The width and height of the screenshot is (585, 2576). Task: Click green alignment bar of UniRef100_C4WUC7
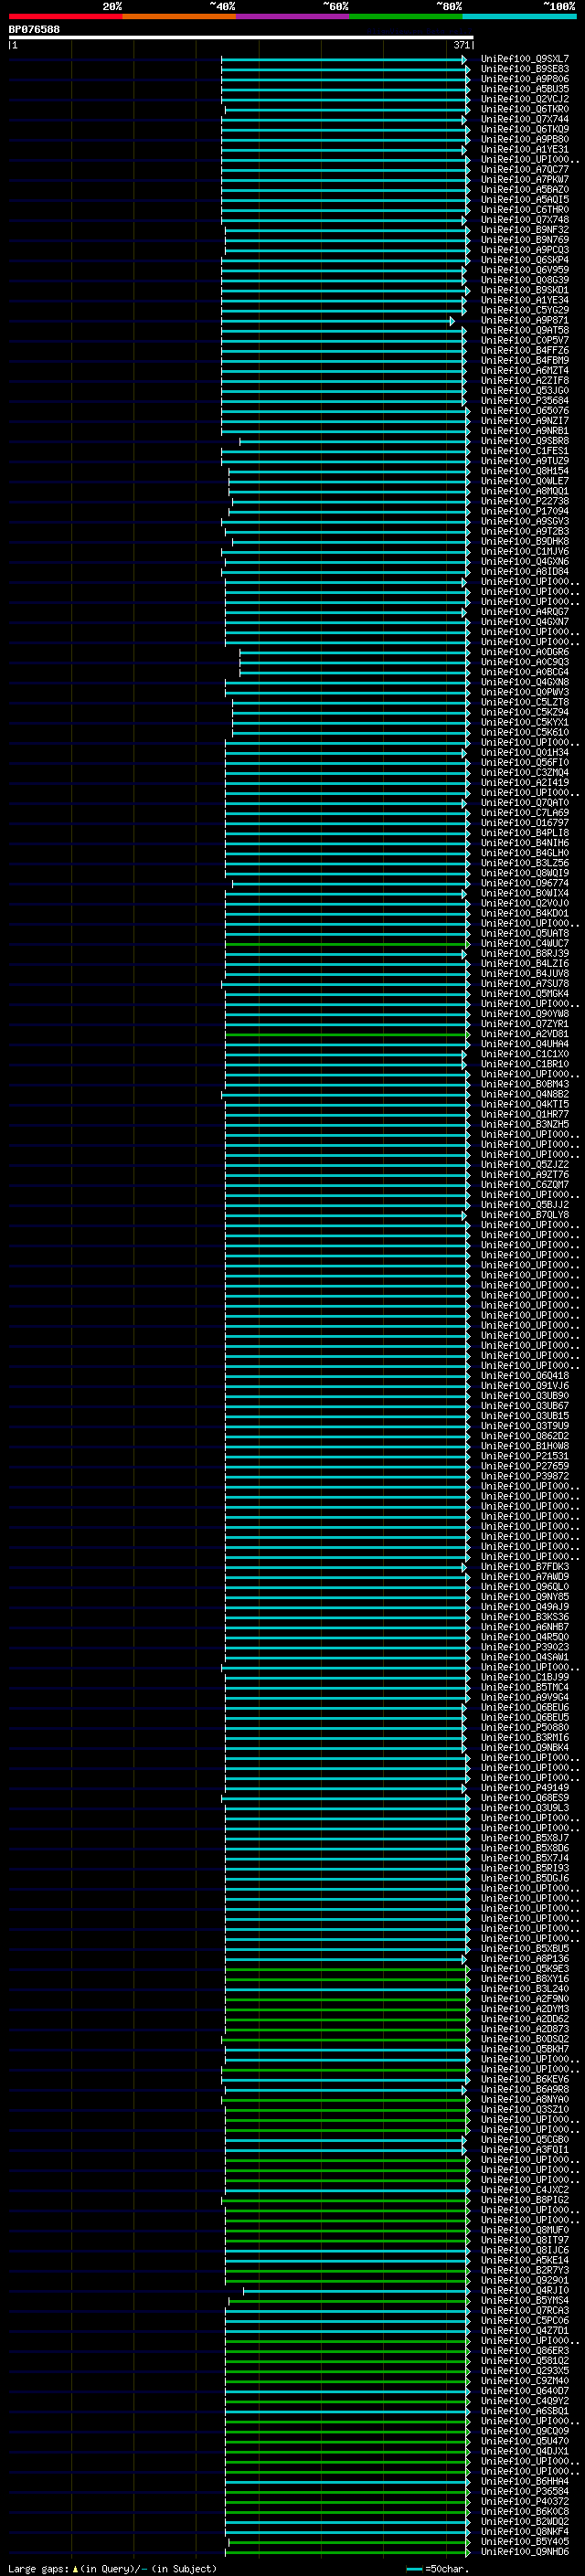[x=347, y=944]
